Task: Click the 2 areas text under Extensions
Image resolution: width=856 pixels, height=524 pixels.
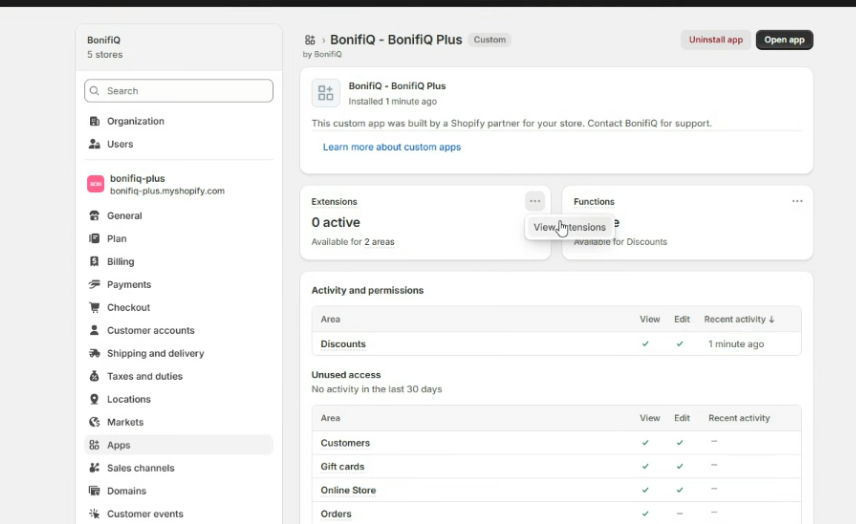Action: coord(379,242)
